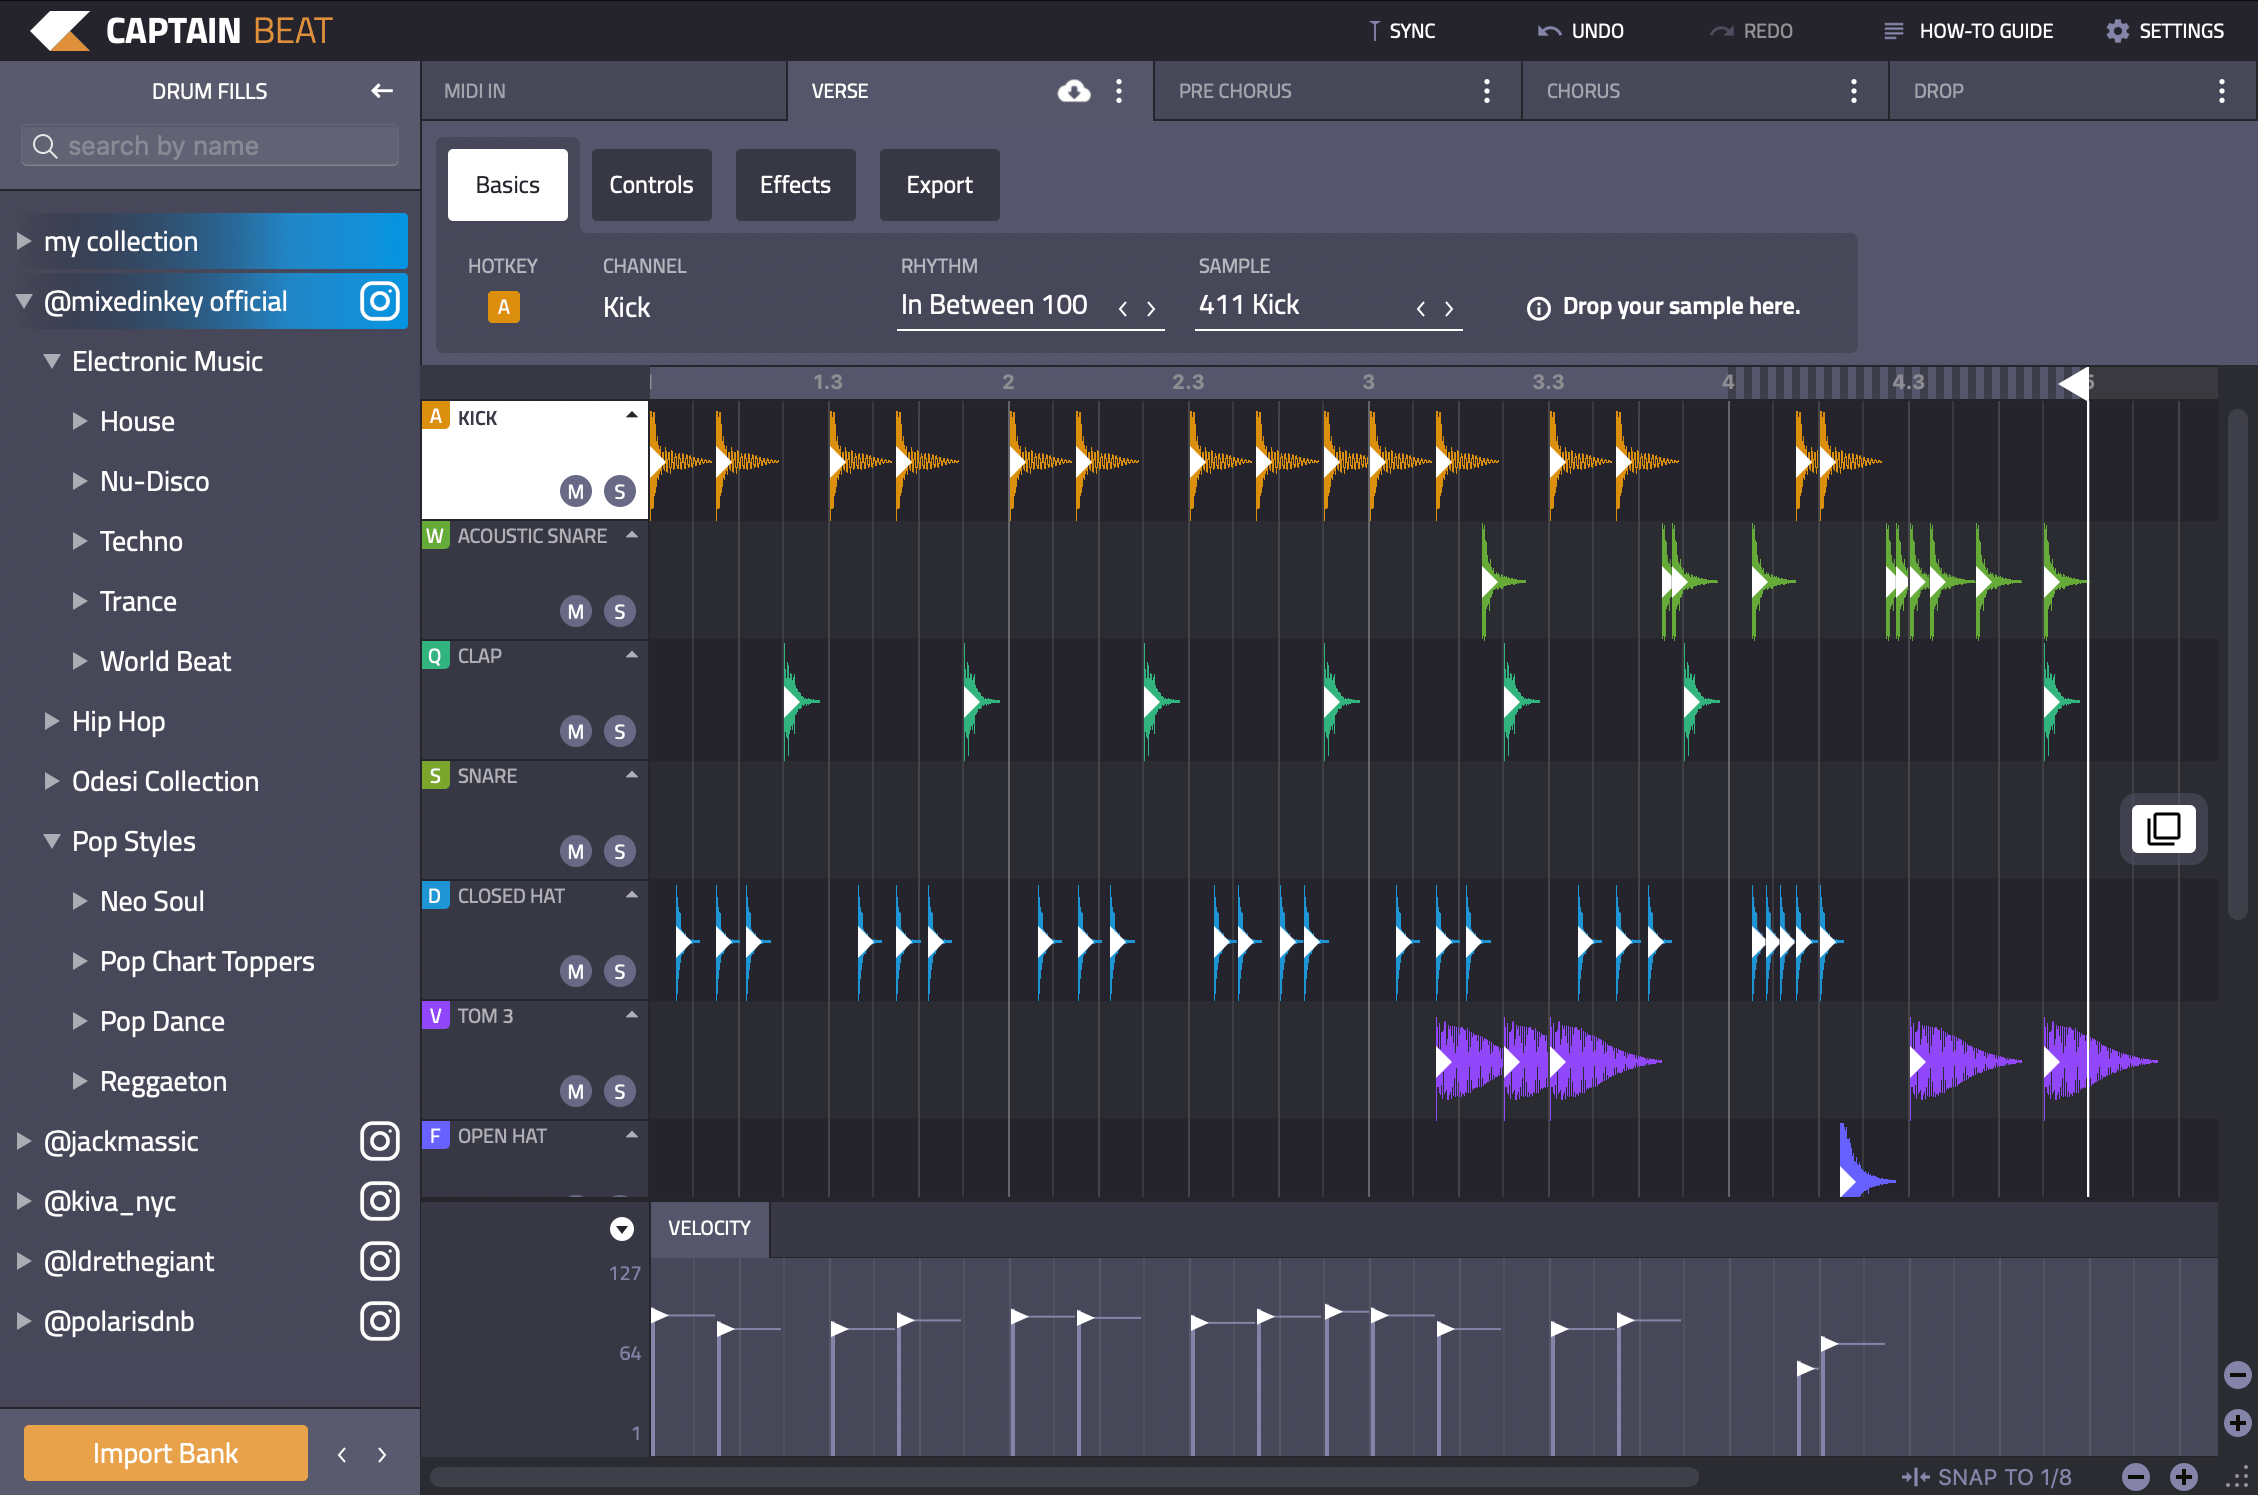Click the Effects tab icon

(x=794, y=184)
